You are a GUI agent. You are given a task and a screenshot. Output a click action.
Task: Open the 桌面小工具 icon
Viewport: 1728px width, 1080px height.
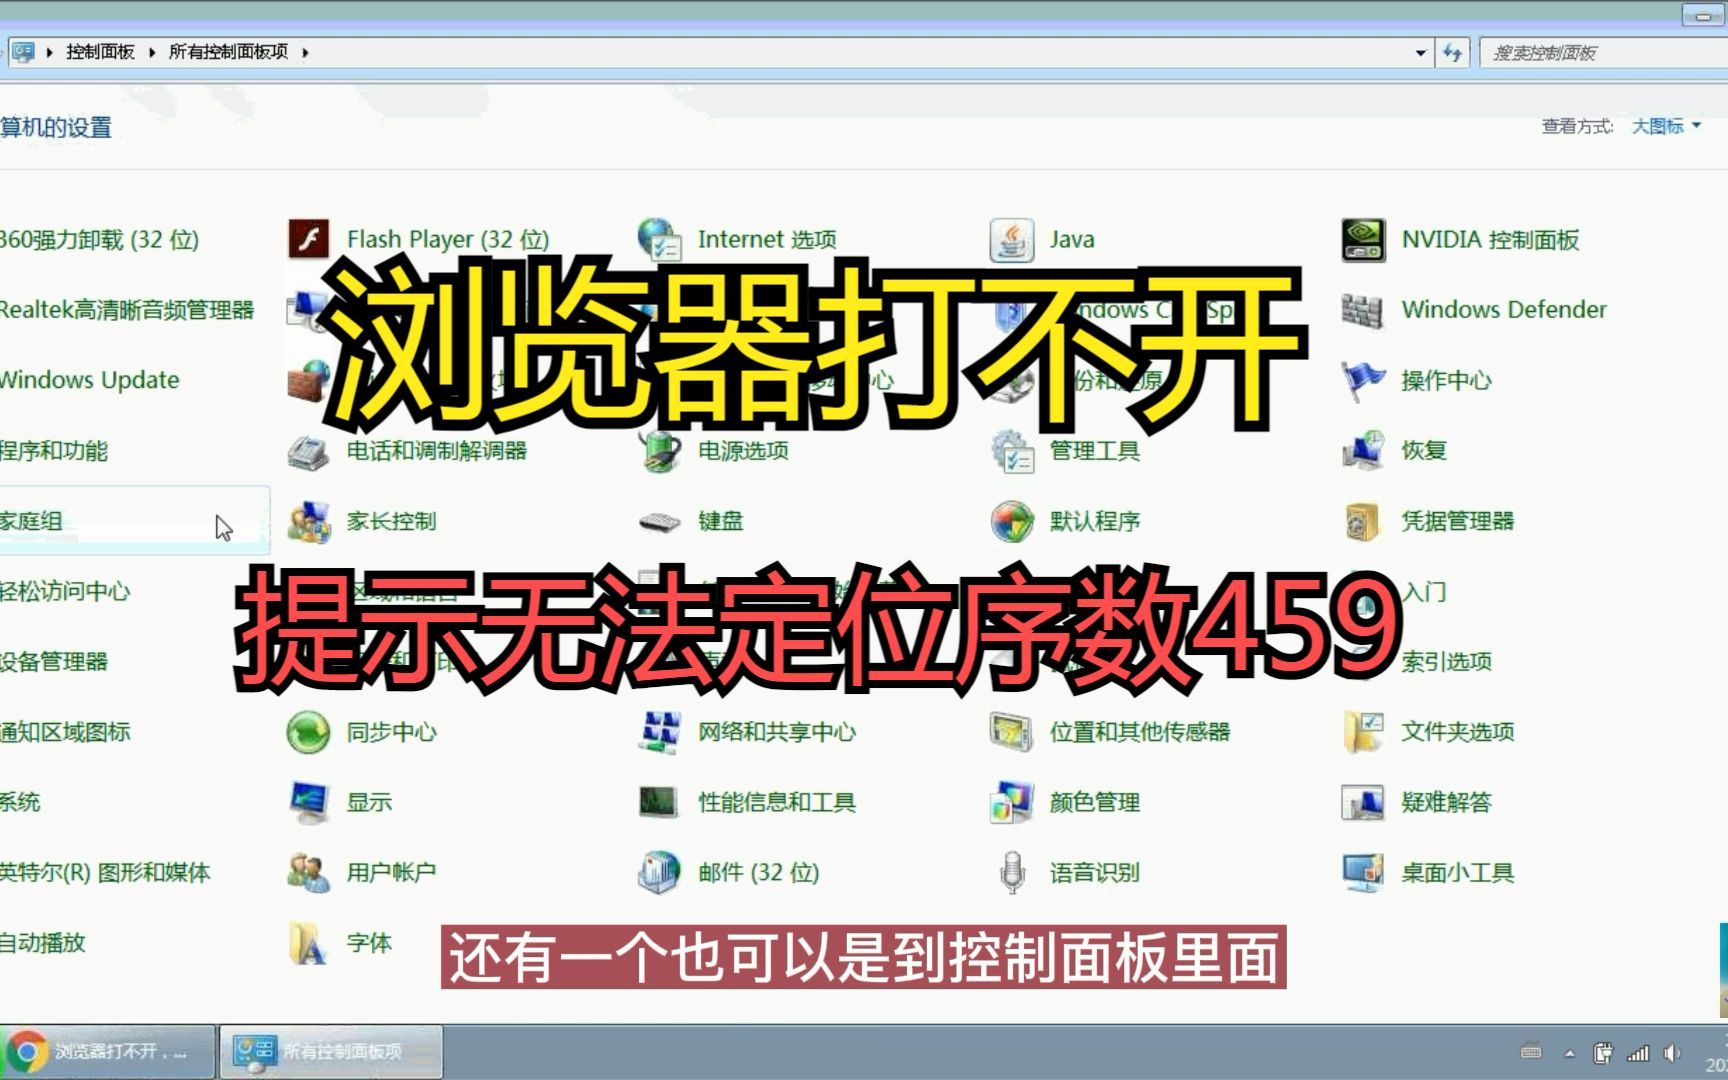1364,873
